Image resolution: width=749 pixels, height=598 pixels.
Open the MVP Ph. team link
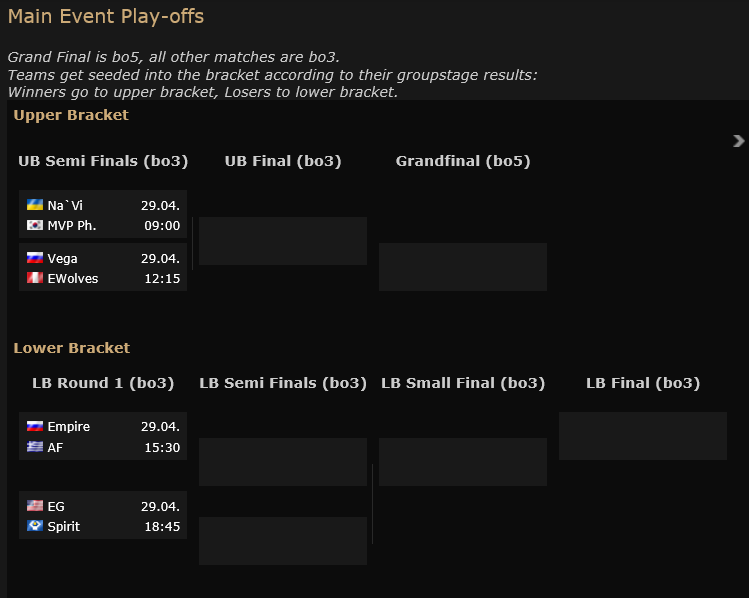(71, 225)
